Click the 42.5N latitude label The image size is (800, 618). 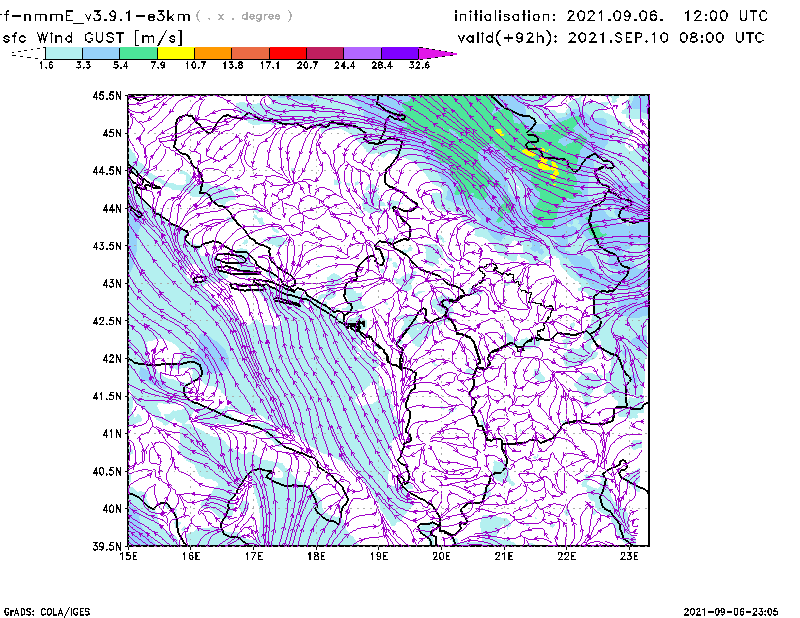(x=107, y=321)
